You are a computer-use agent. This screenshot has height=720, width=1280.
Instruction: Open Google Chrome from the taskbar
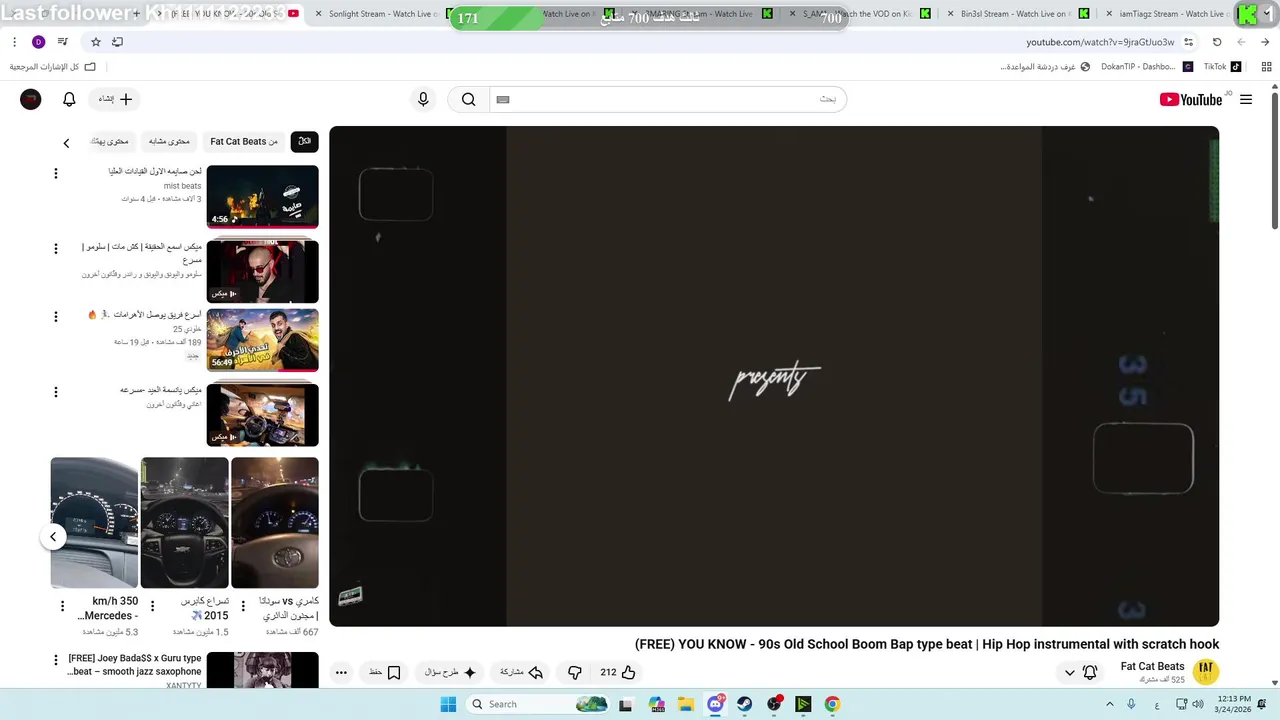[x=832, y=704]
